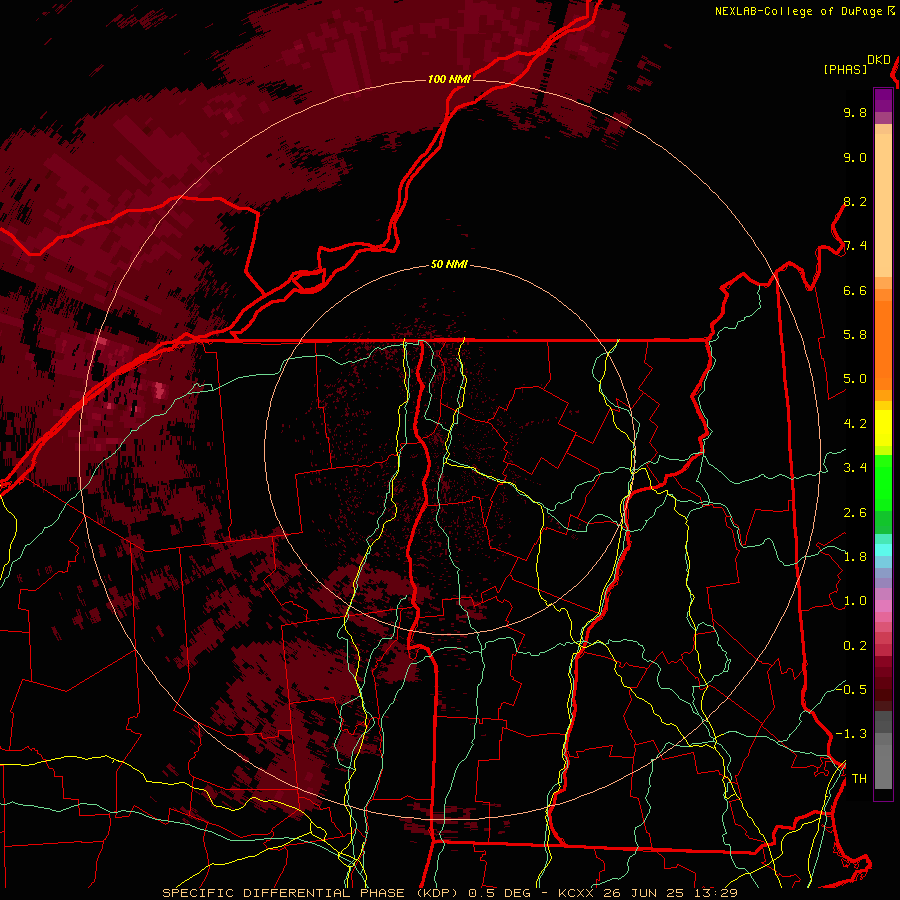This screenshot has height=900, width=900.
Task: Pick the light peach segment near 8.2
Action: coord(883,207)
